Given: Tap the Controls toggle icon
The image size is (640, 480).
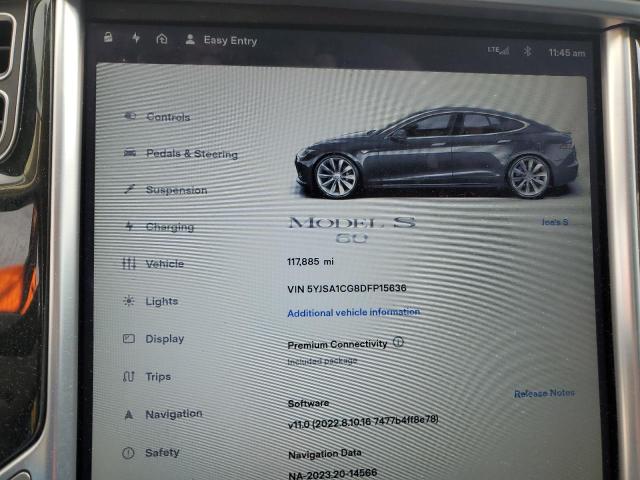Looking at the screenshot, I should [129, 116].
